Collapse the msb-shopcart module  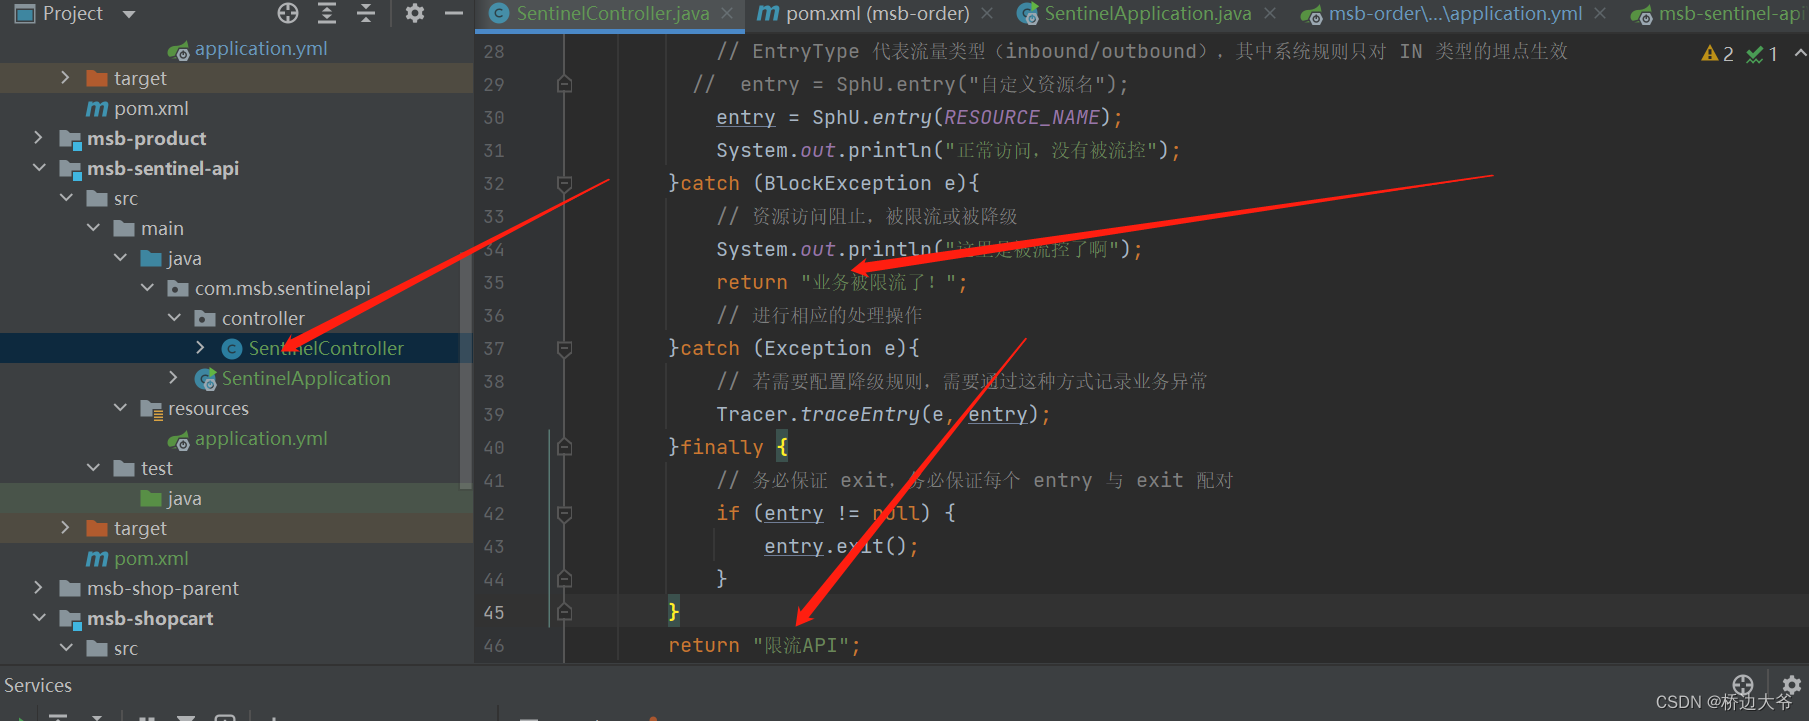pyautogui.click(x=38, y=618)
